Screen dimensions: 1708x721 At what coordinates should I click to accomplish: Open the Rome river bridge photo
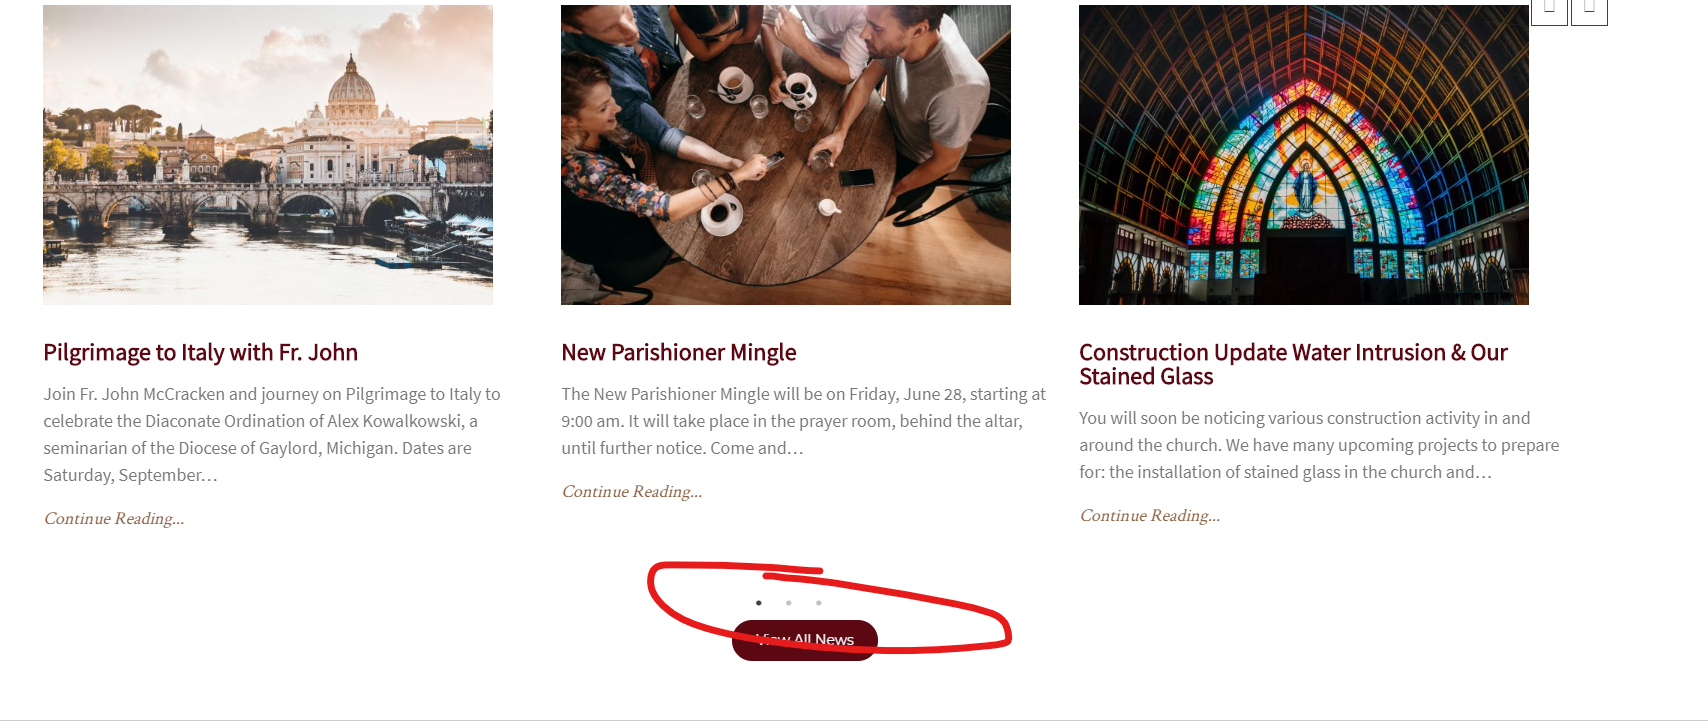(x=268, y=155)
